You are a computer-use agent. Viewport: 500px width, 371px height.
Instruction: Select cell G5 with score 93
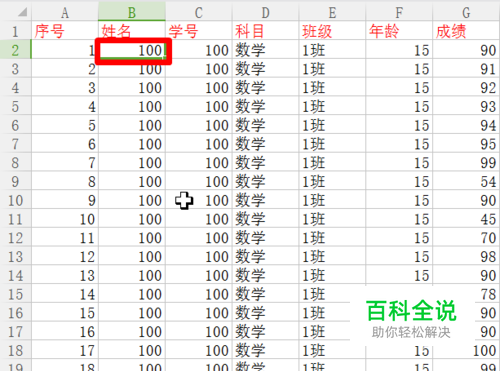click(x=466, y=106)
